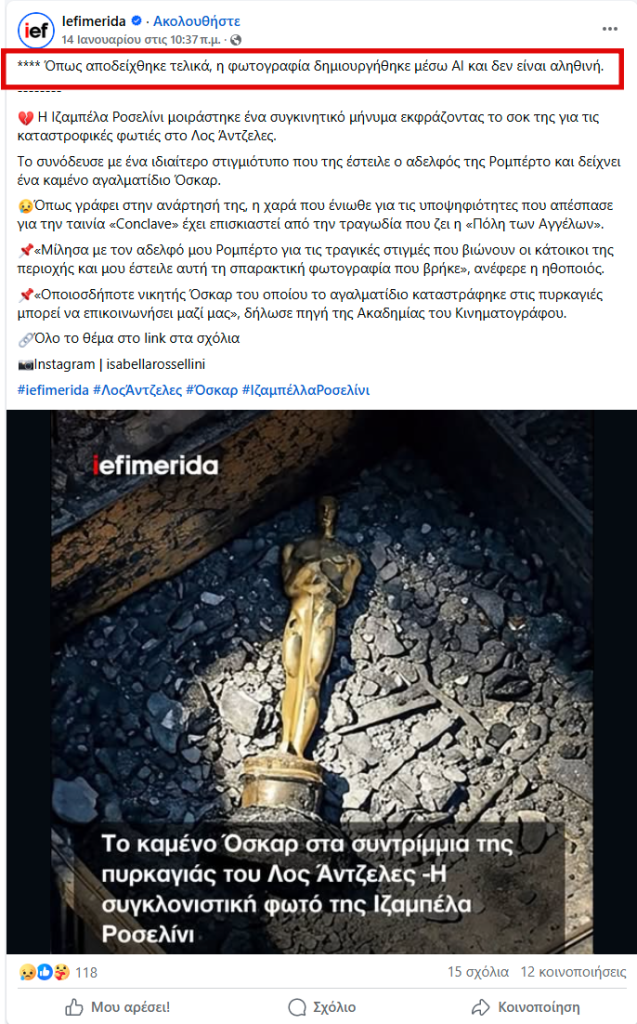Open the three-dot post options menu
This screenshot has height=1024, width=637.
610,29
